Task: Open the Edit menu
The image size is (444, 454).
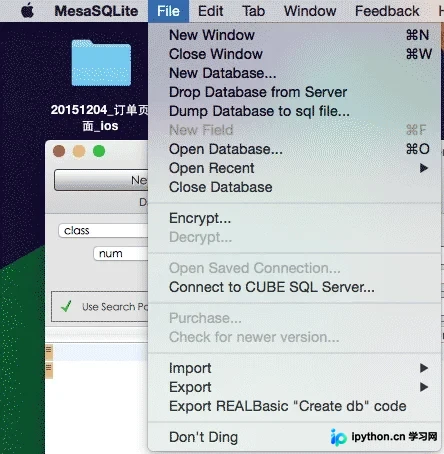Action: (210, 11)
